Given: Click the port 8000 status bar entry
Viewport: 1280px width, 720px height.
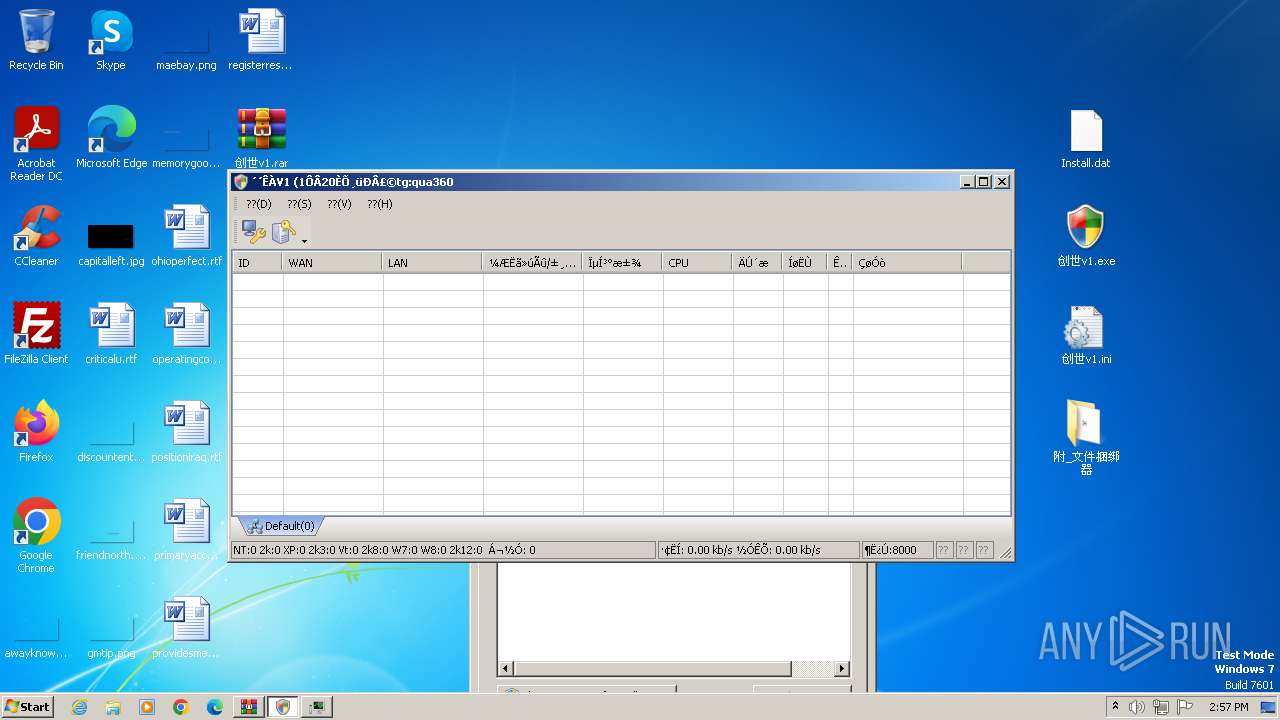Looking at the screenshot, I should (x=897, y=550).
